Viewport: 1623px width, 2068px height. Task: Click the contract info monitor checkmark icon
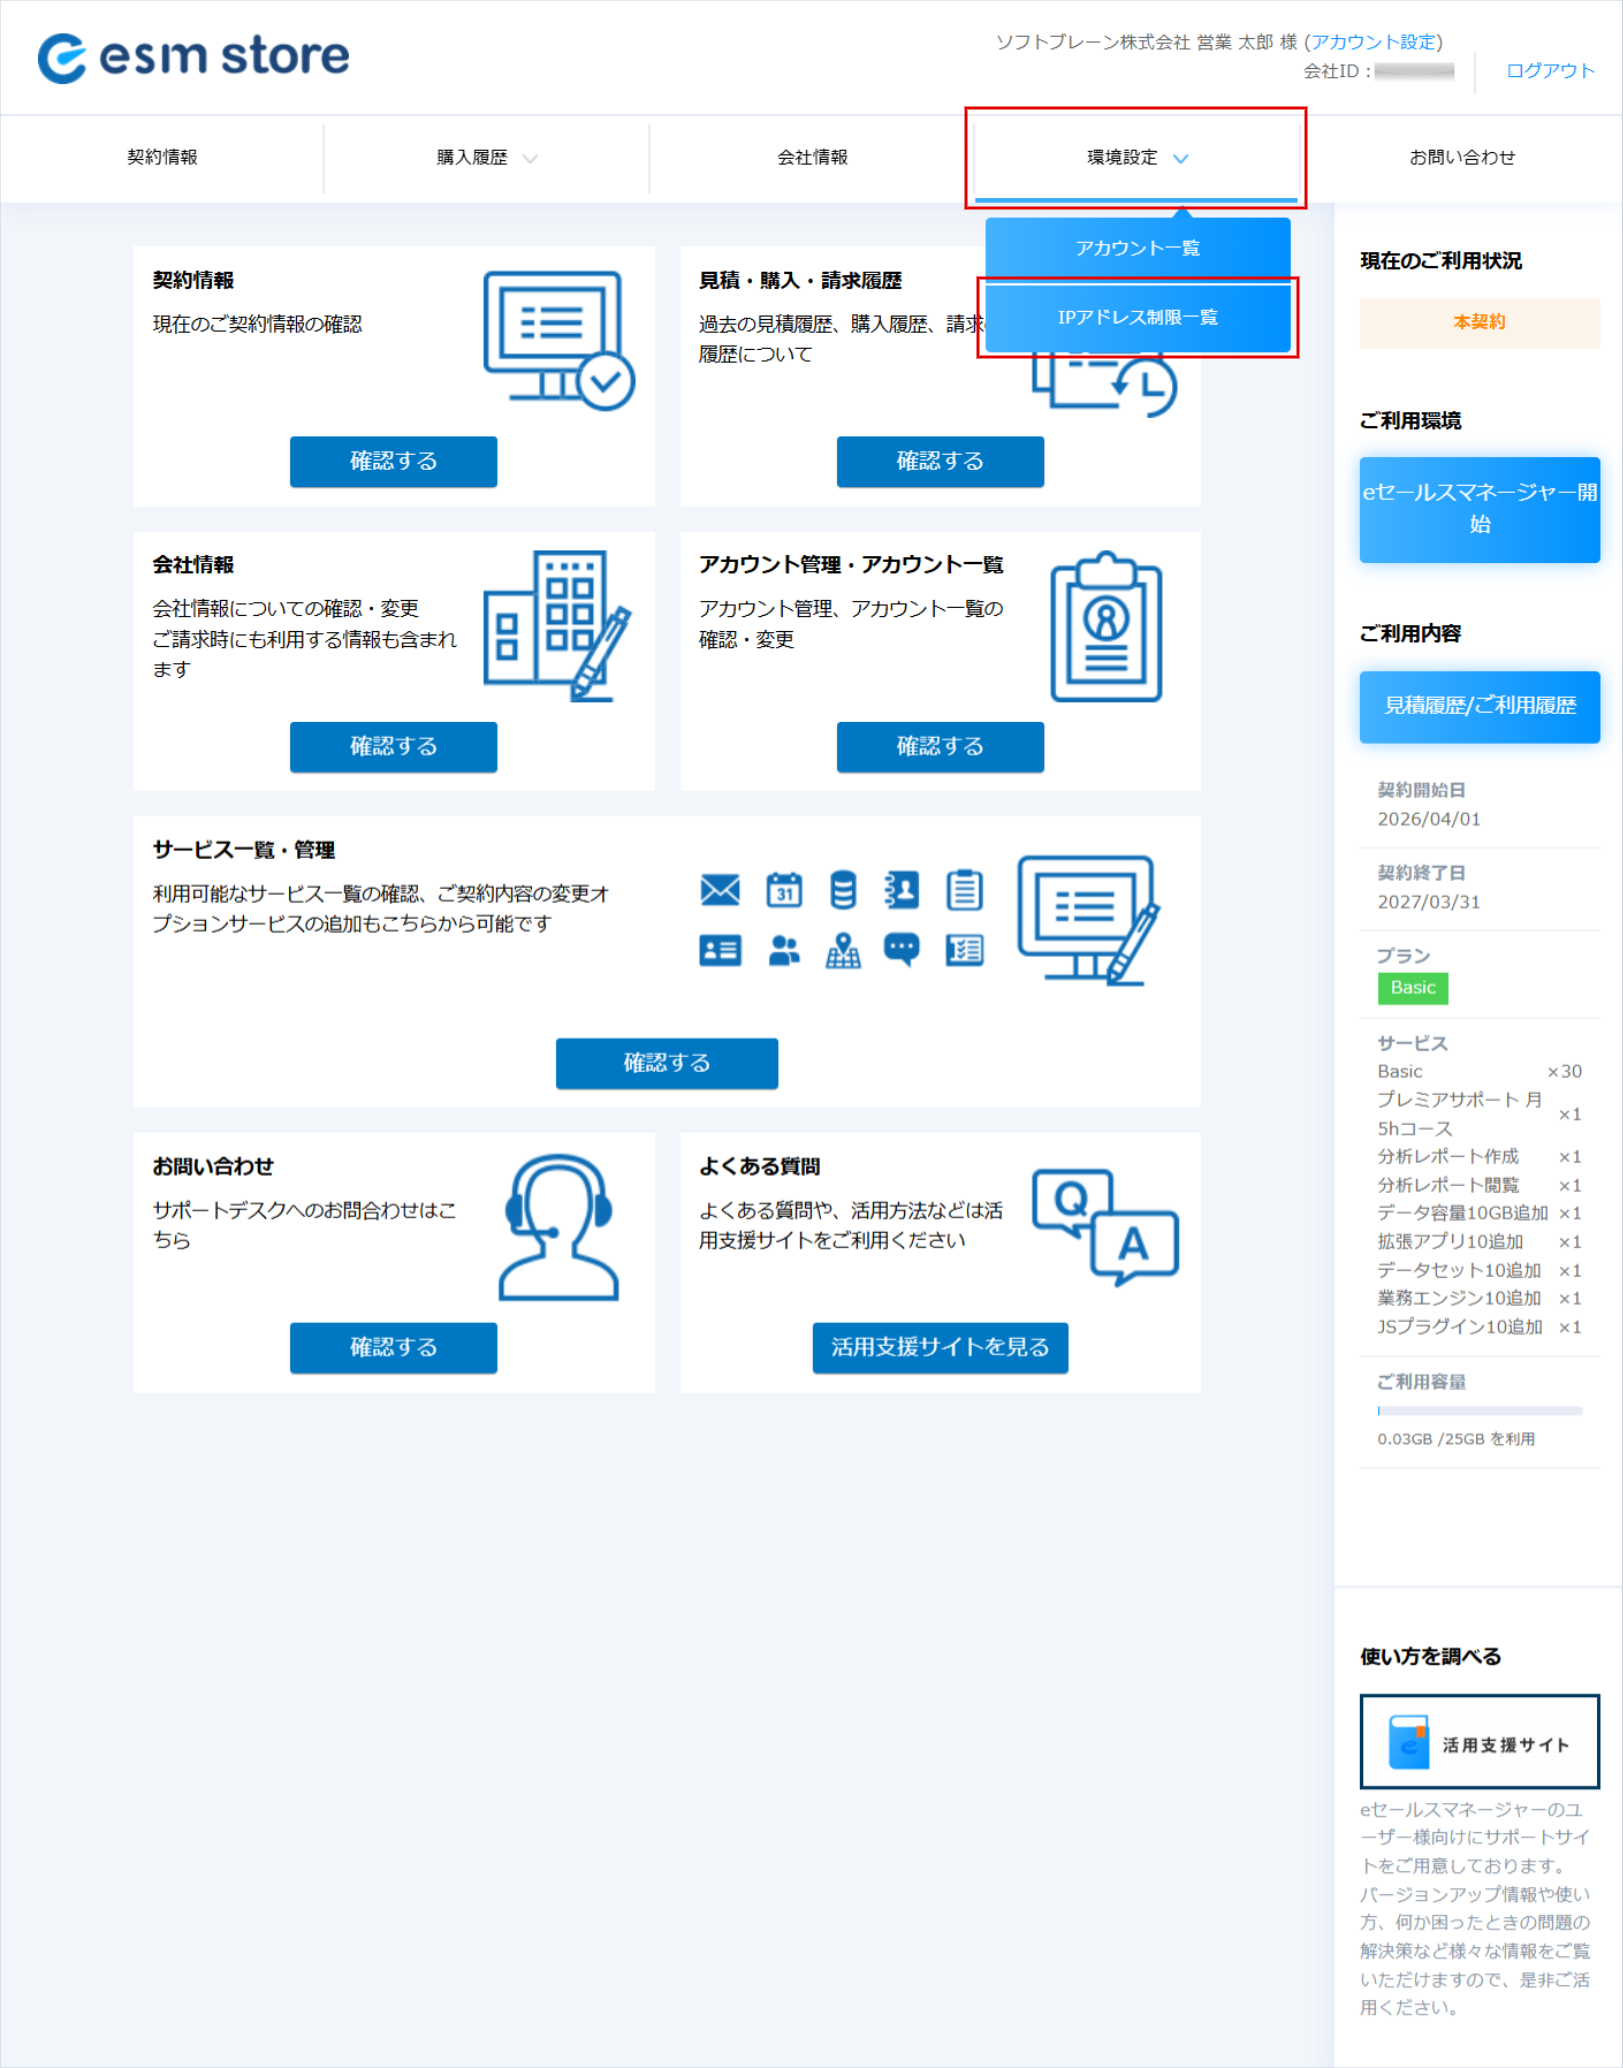[x=558, y=340]
